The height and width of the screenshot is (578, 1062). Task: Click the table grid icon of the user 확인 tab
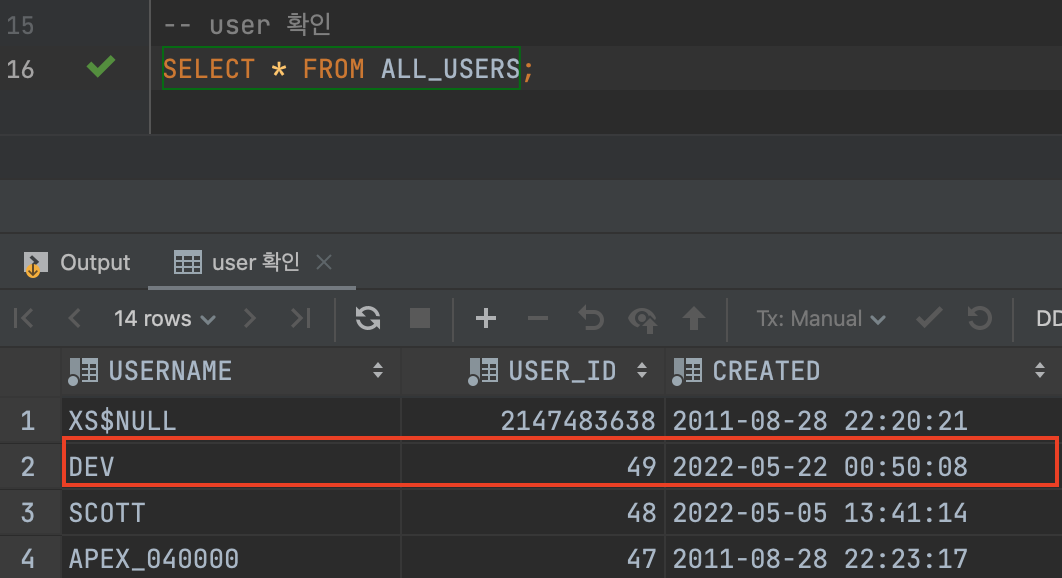click(x=188, y=262)
